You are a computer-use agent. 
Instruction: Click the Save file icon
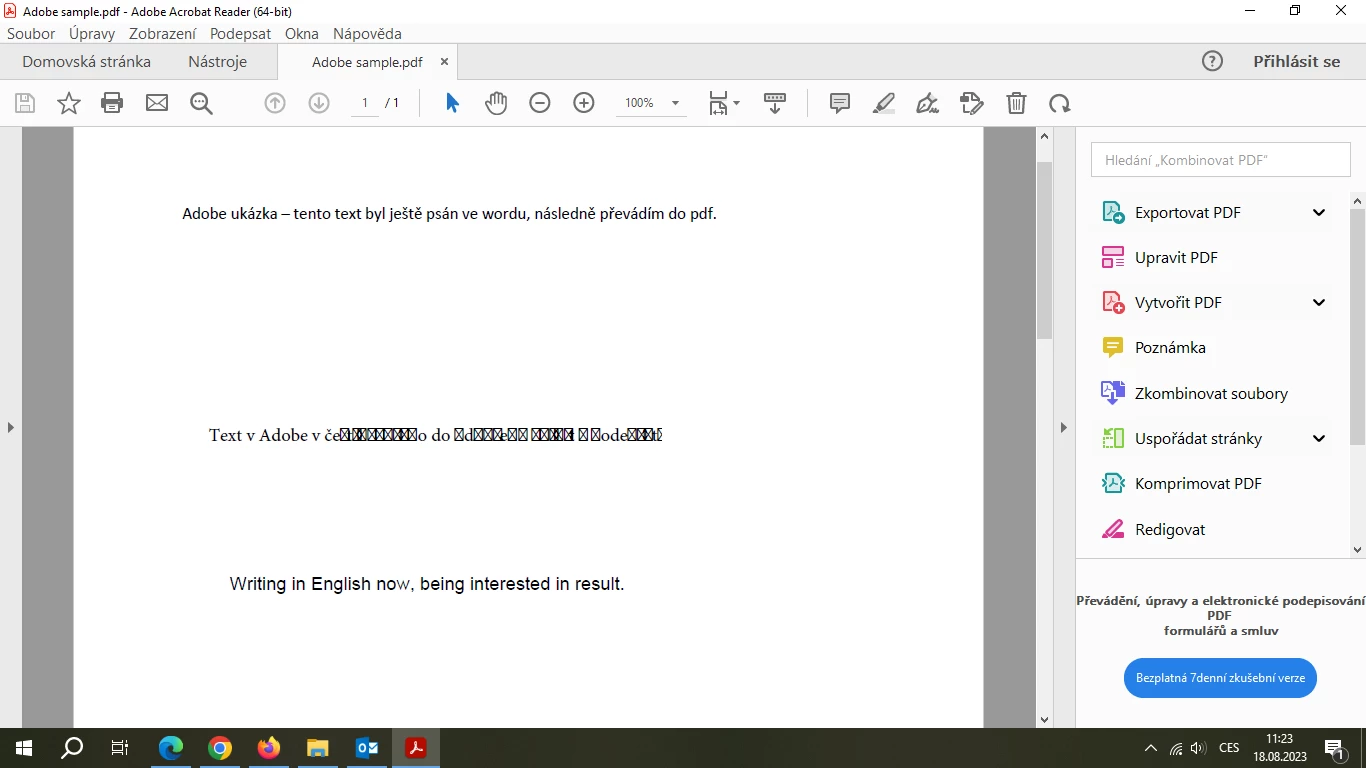(x=25, y=103)
